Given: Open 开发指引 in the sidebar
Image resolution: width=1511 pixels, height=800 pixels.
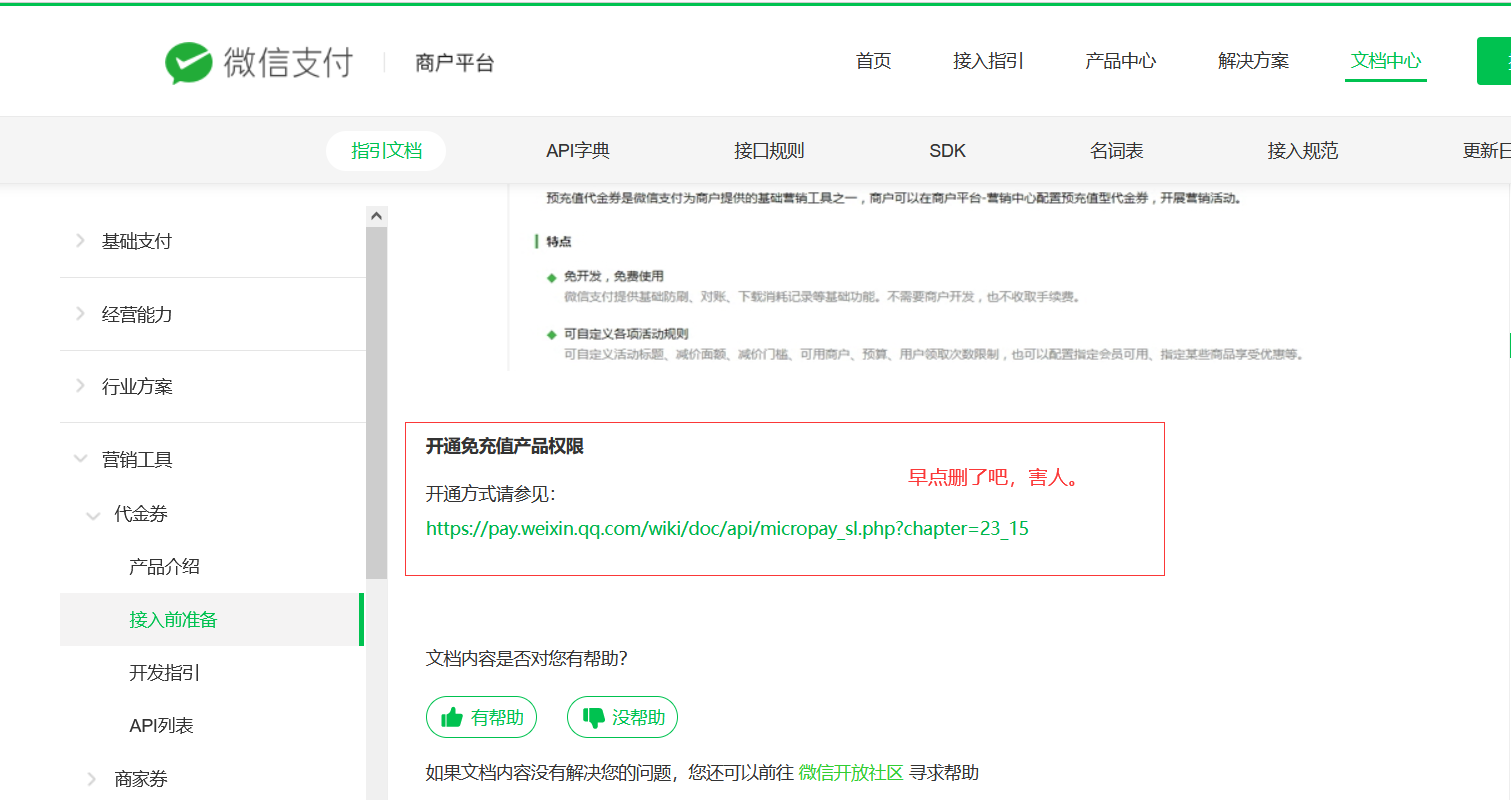Looking at the screenshot, I should [x=164, y=673].
